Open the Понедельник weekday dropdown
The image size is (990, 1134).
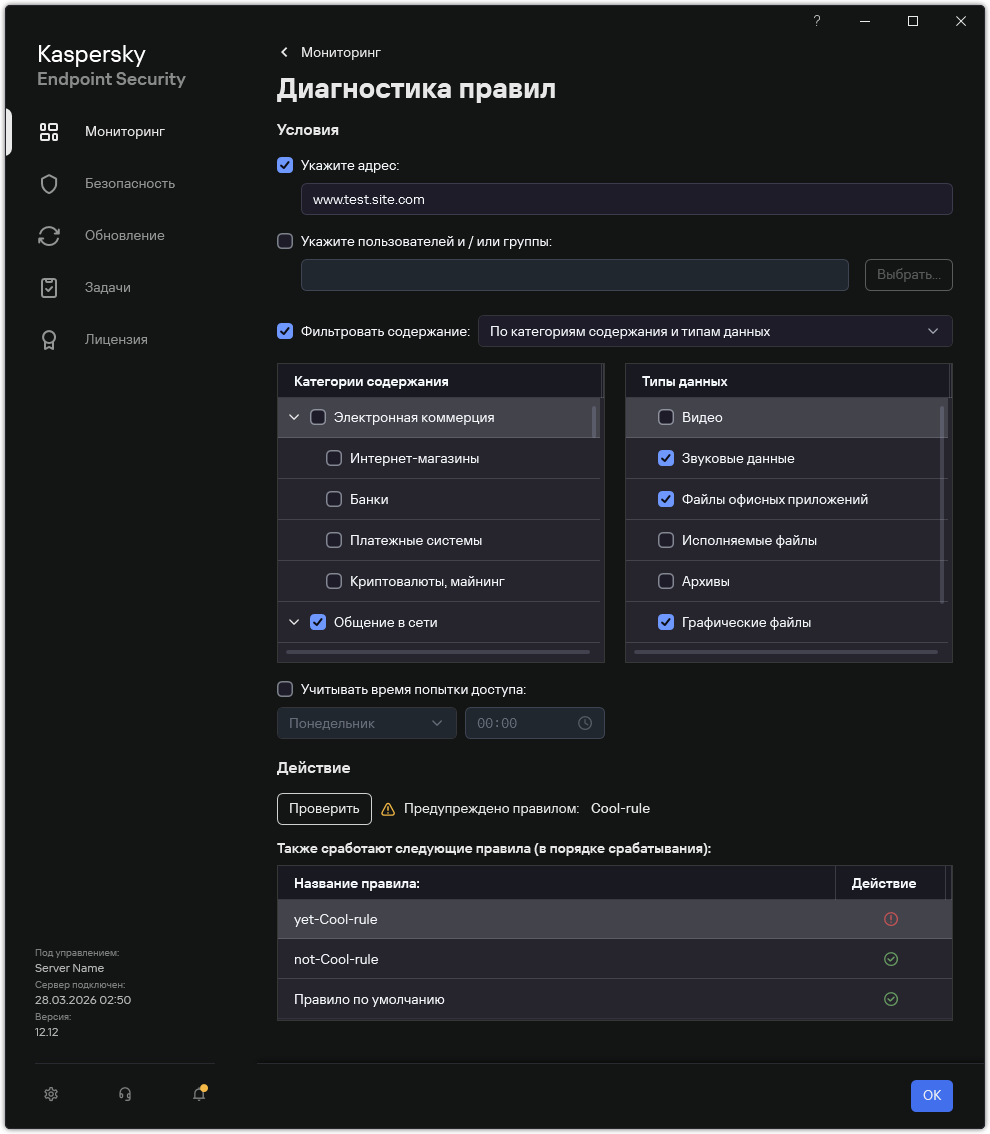[x=367, y=723]
